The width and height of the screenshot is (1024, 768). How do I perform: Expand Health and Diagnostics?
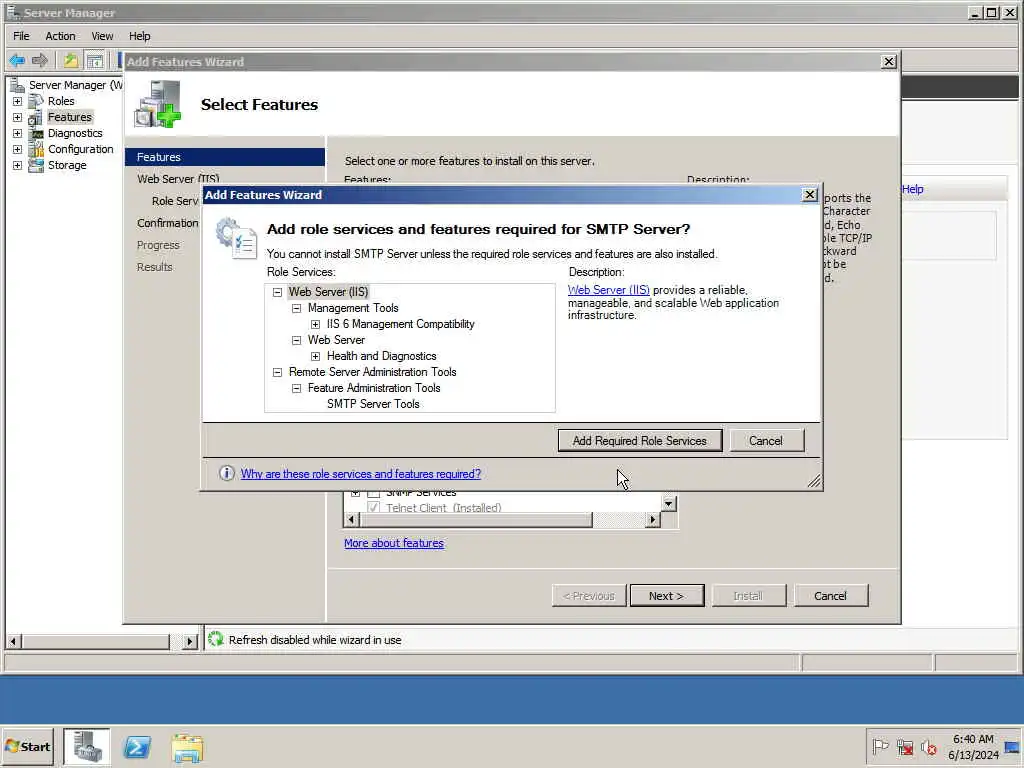[315, 357]
